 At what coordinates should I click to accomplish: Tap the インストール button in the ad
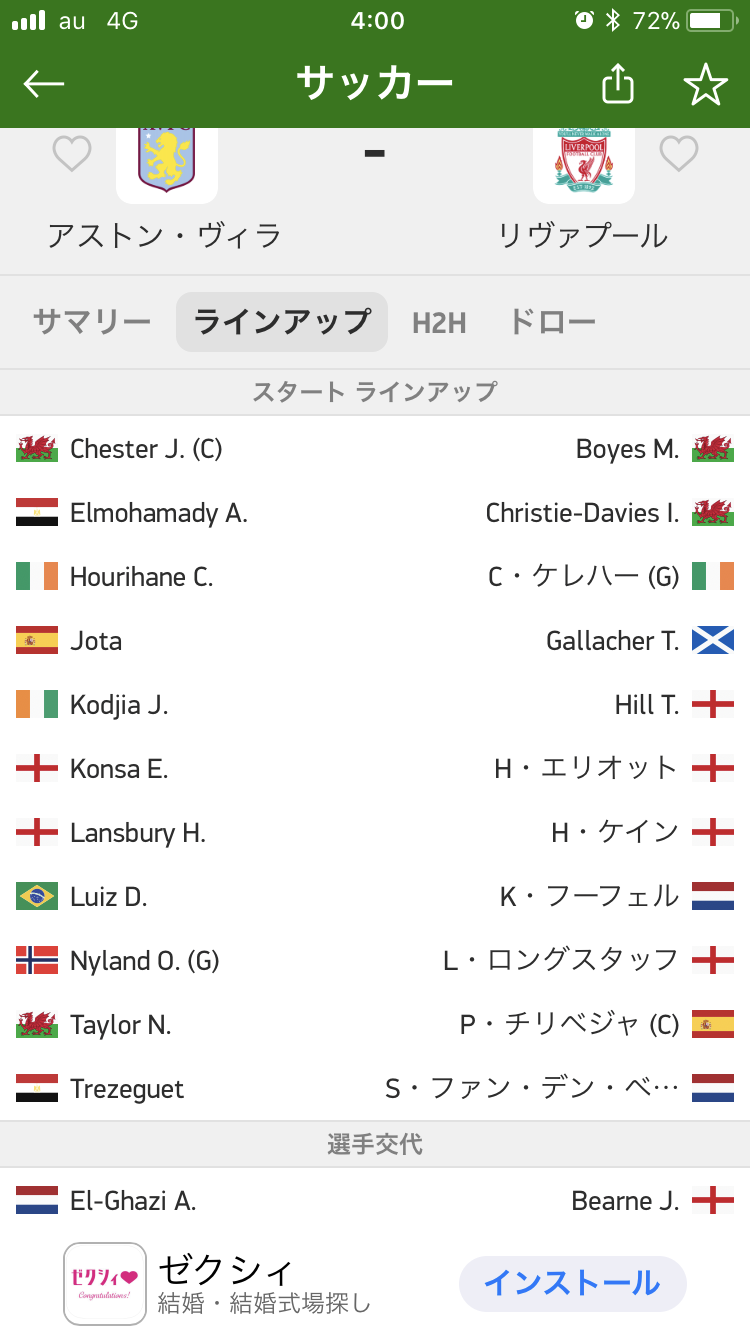tap(572, 1283)
